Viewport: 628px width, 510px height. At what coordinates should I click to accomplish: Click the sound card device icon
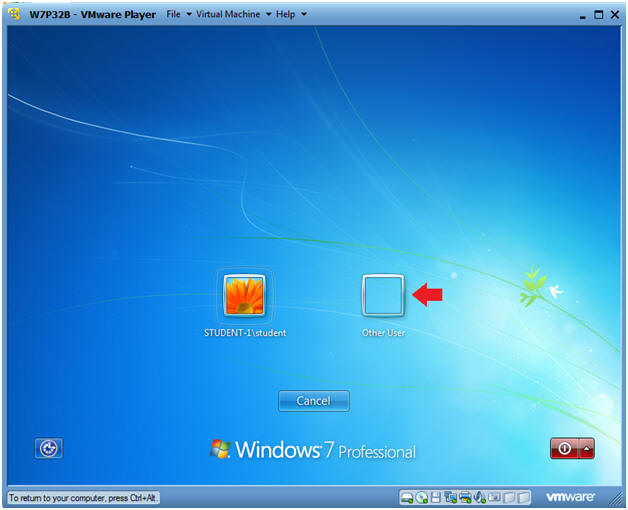click(479, 498)
